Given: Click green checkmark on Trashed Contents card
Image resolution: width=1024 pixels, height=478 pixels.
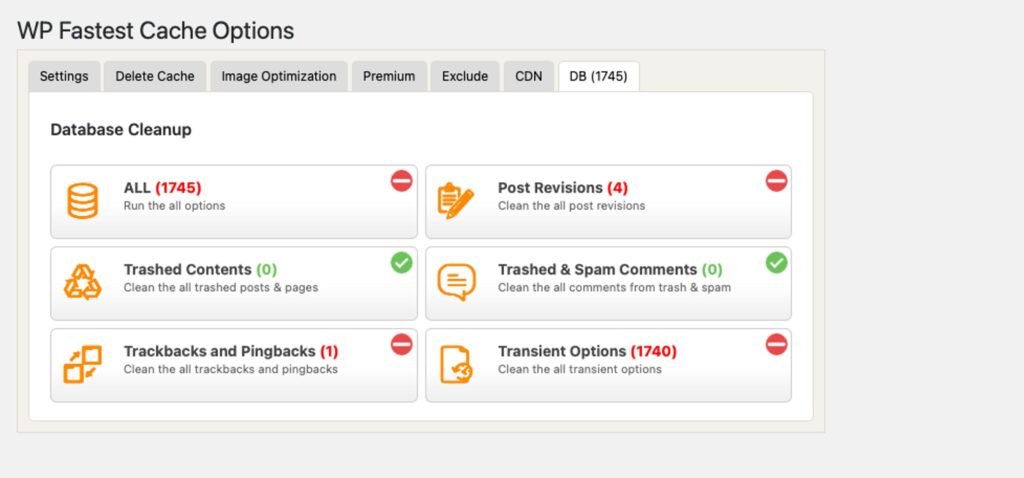Looking at the screenshot, I should (401, 263).
